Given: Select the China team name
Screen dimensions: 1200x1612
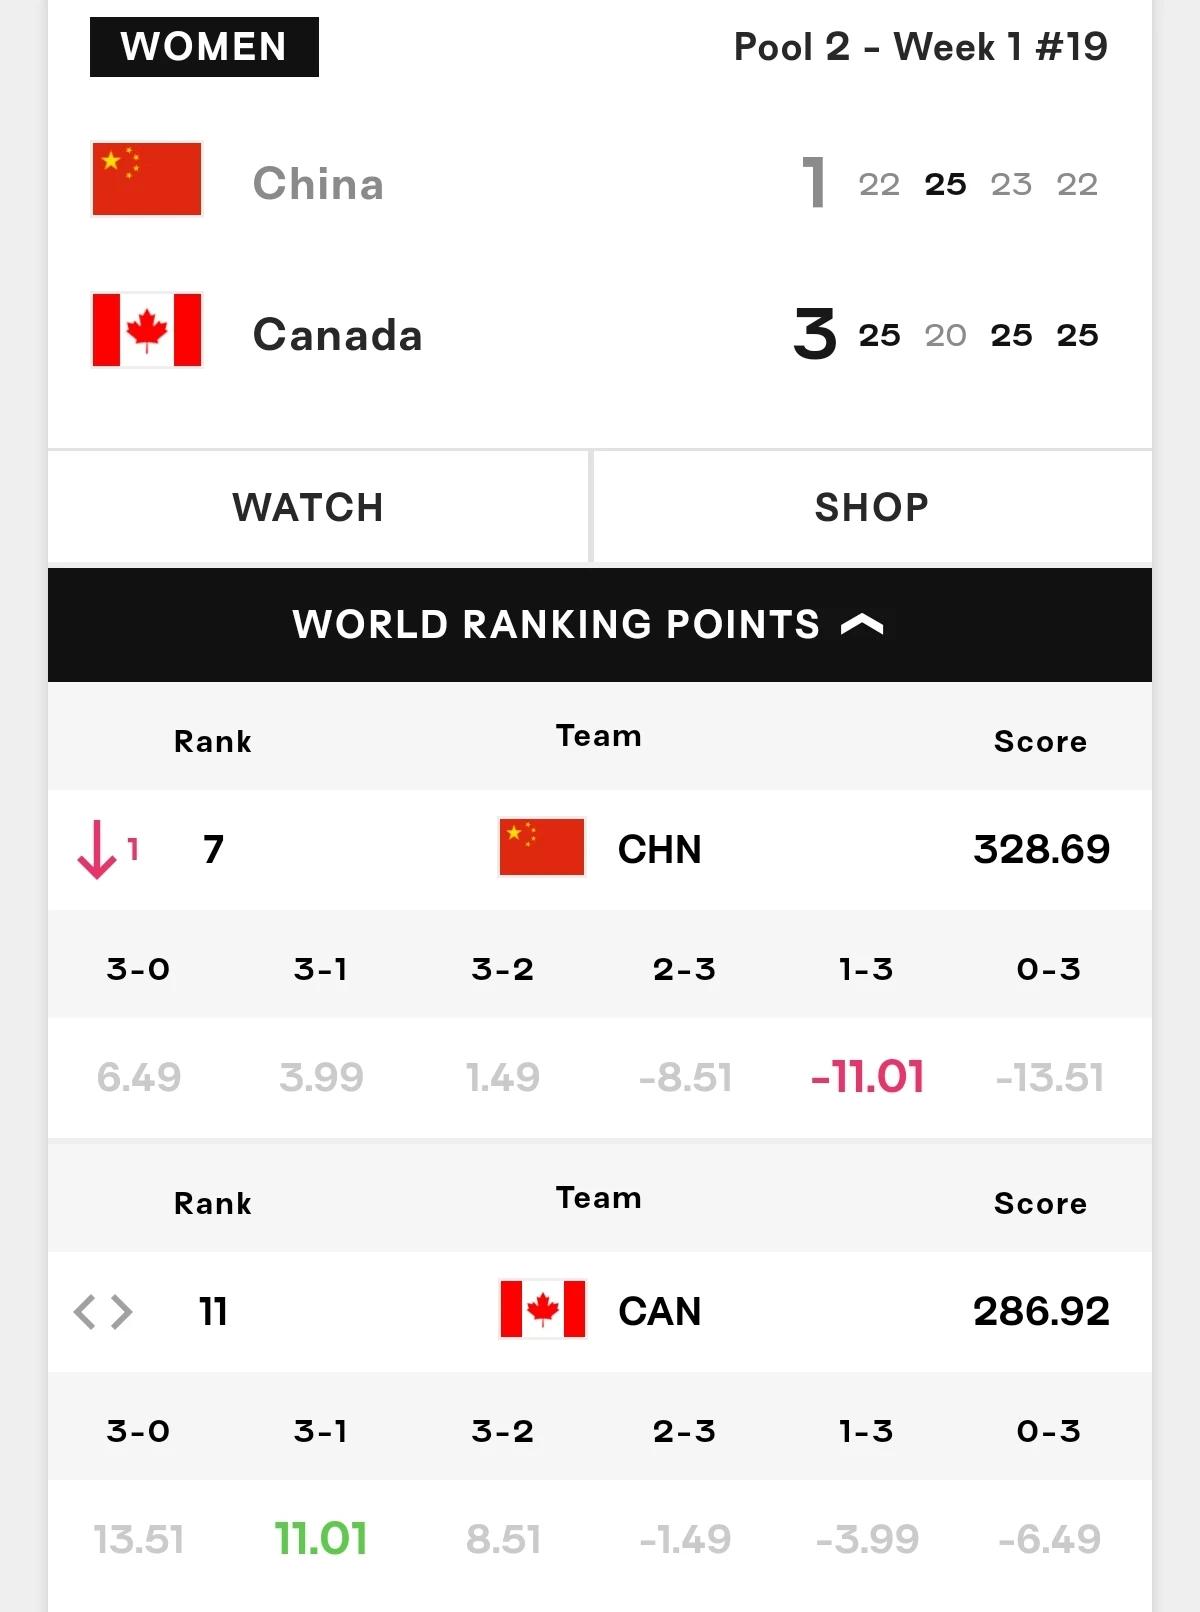Looking at the screenshot, I should [318, 184].
